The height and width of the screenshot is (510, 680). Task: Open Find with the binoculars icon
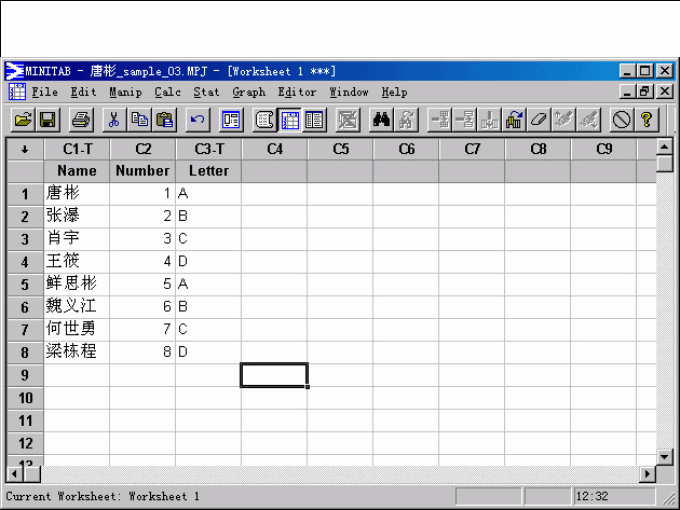pyautogui.click(x=381, y=120)
